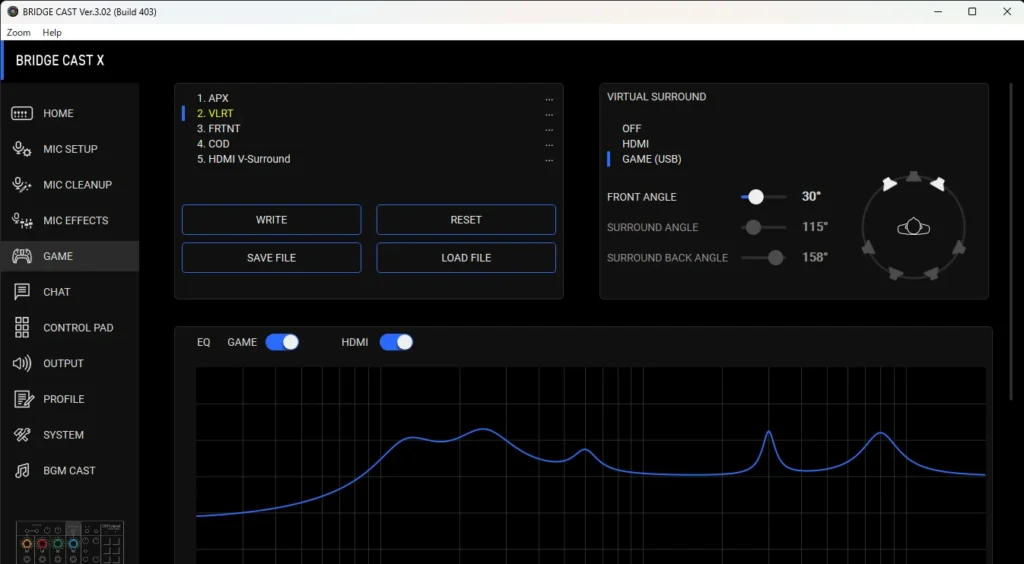Click the Bridge Cast device thumbnail
This screenshot has width=1024, height=564.
pos(69,542)
